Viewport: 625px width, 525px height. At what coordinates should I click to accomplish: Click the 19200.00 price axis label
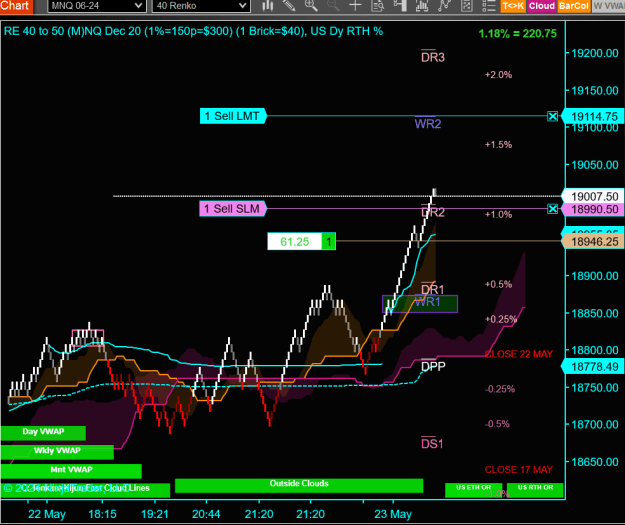coord(595,53)
